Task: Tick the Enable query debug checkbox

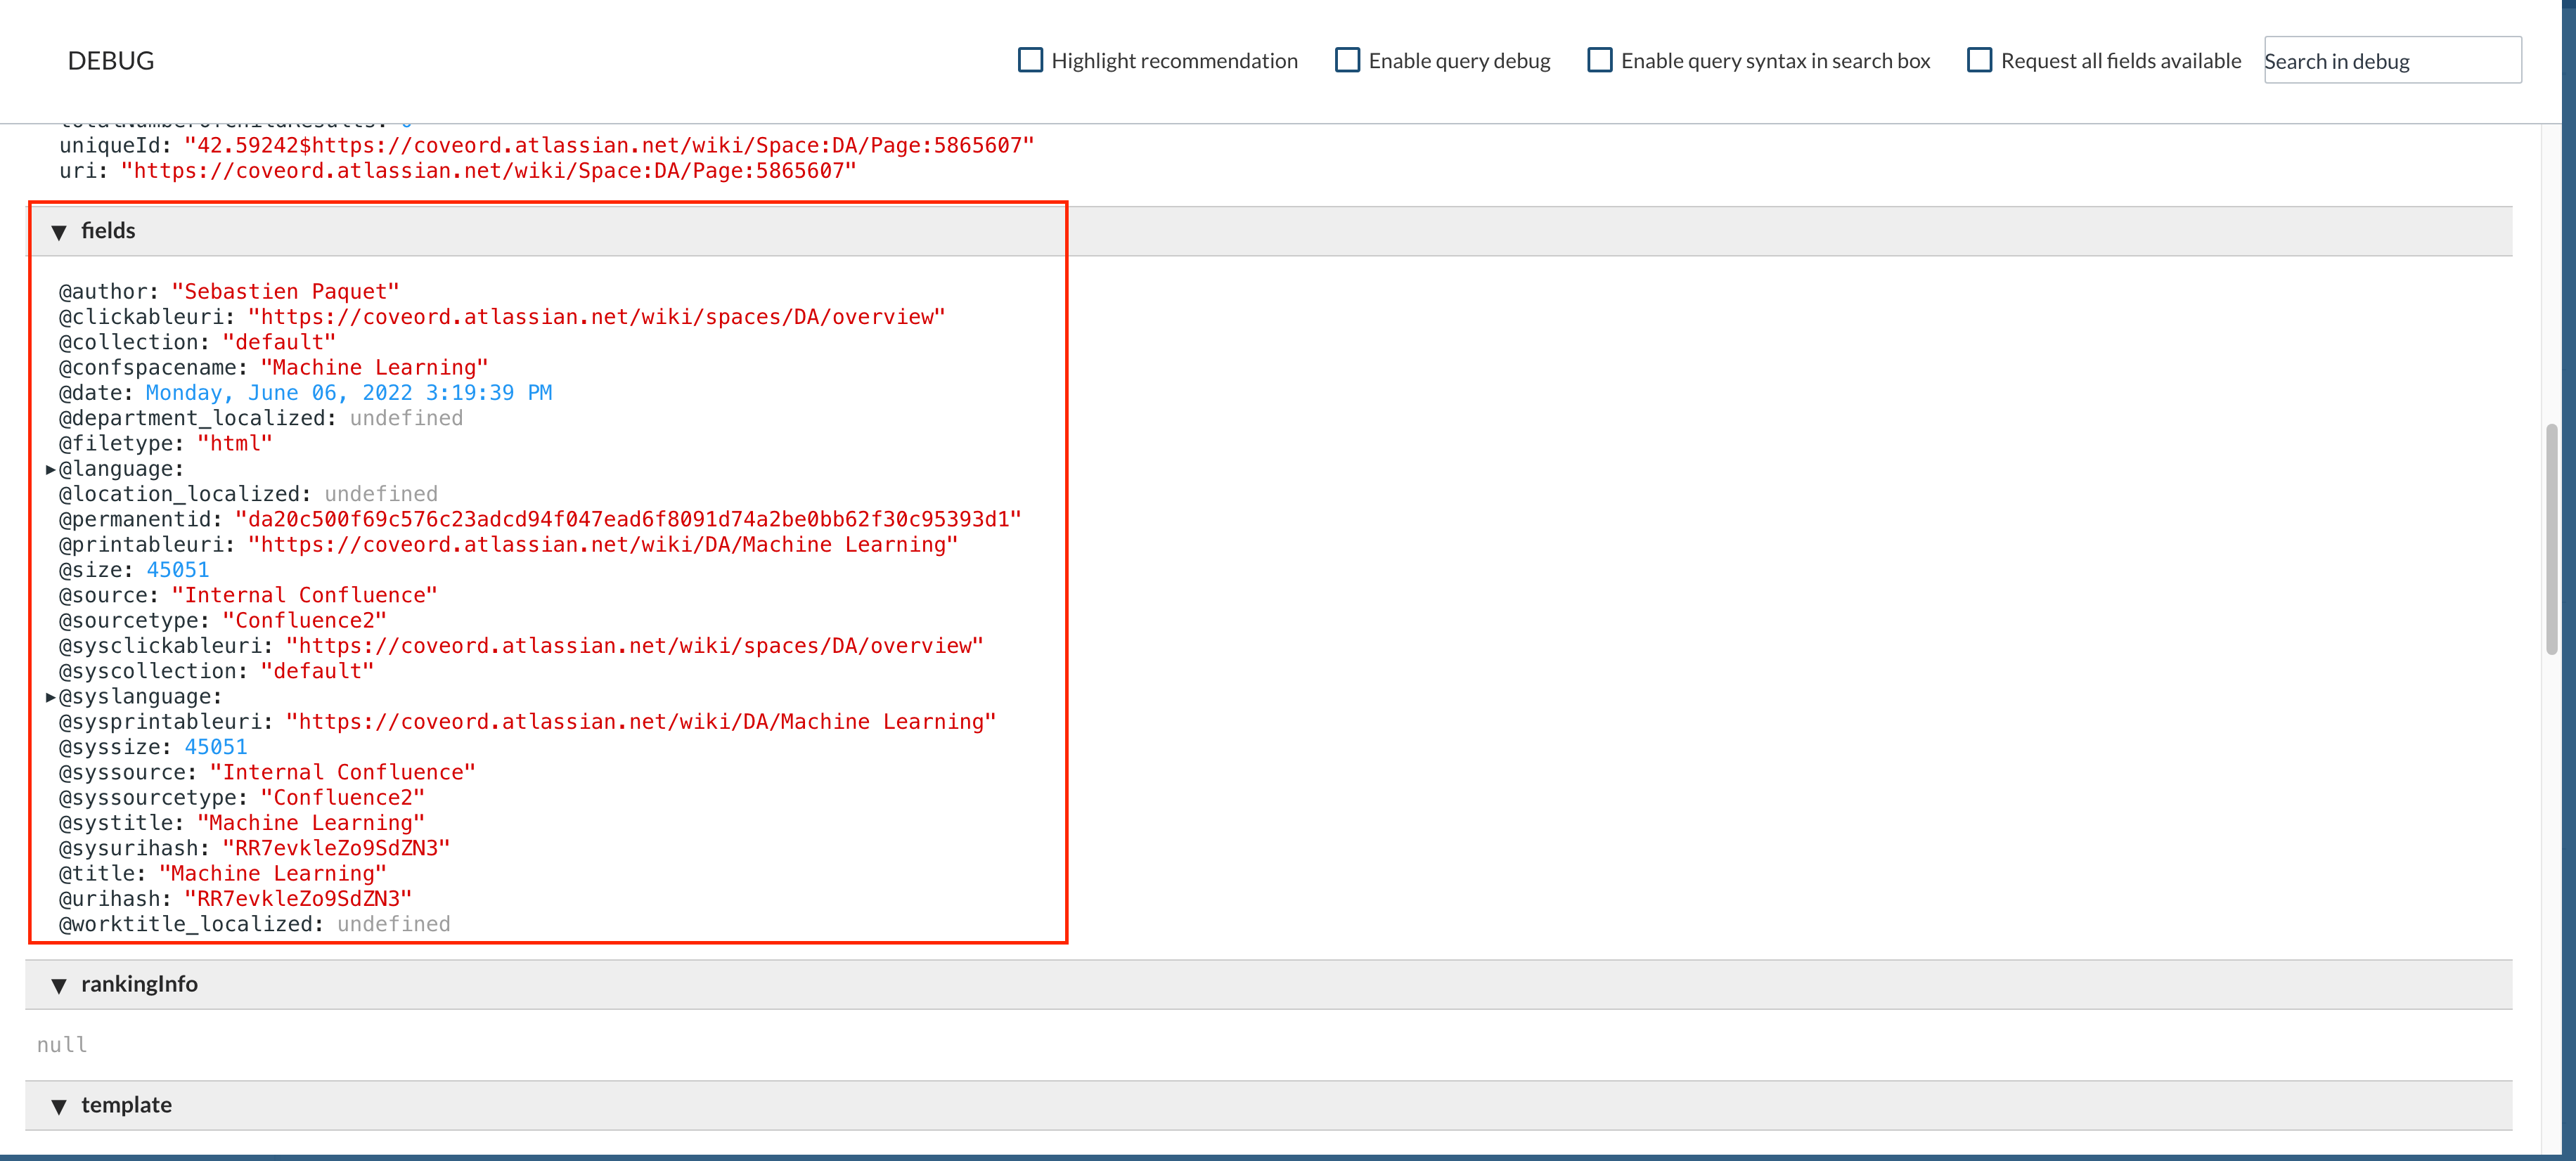Action: [1347, 60]
